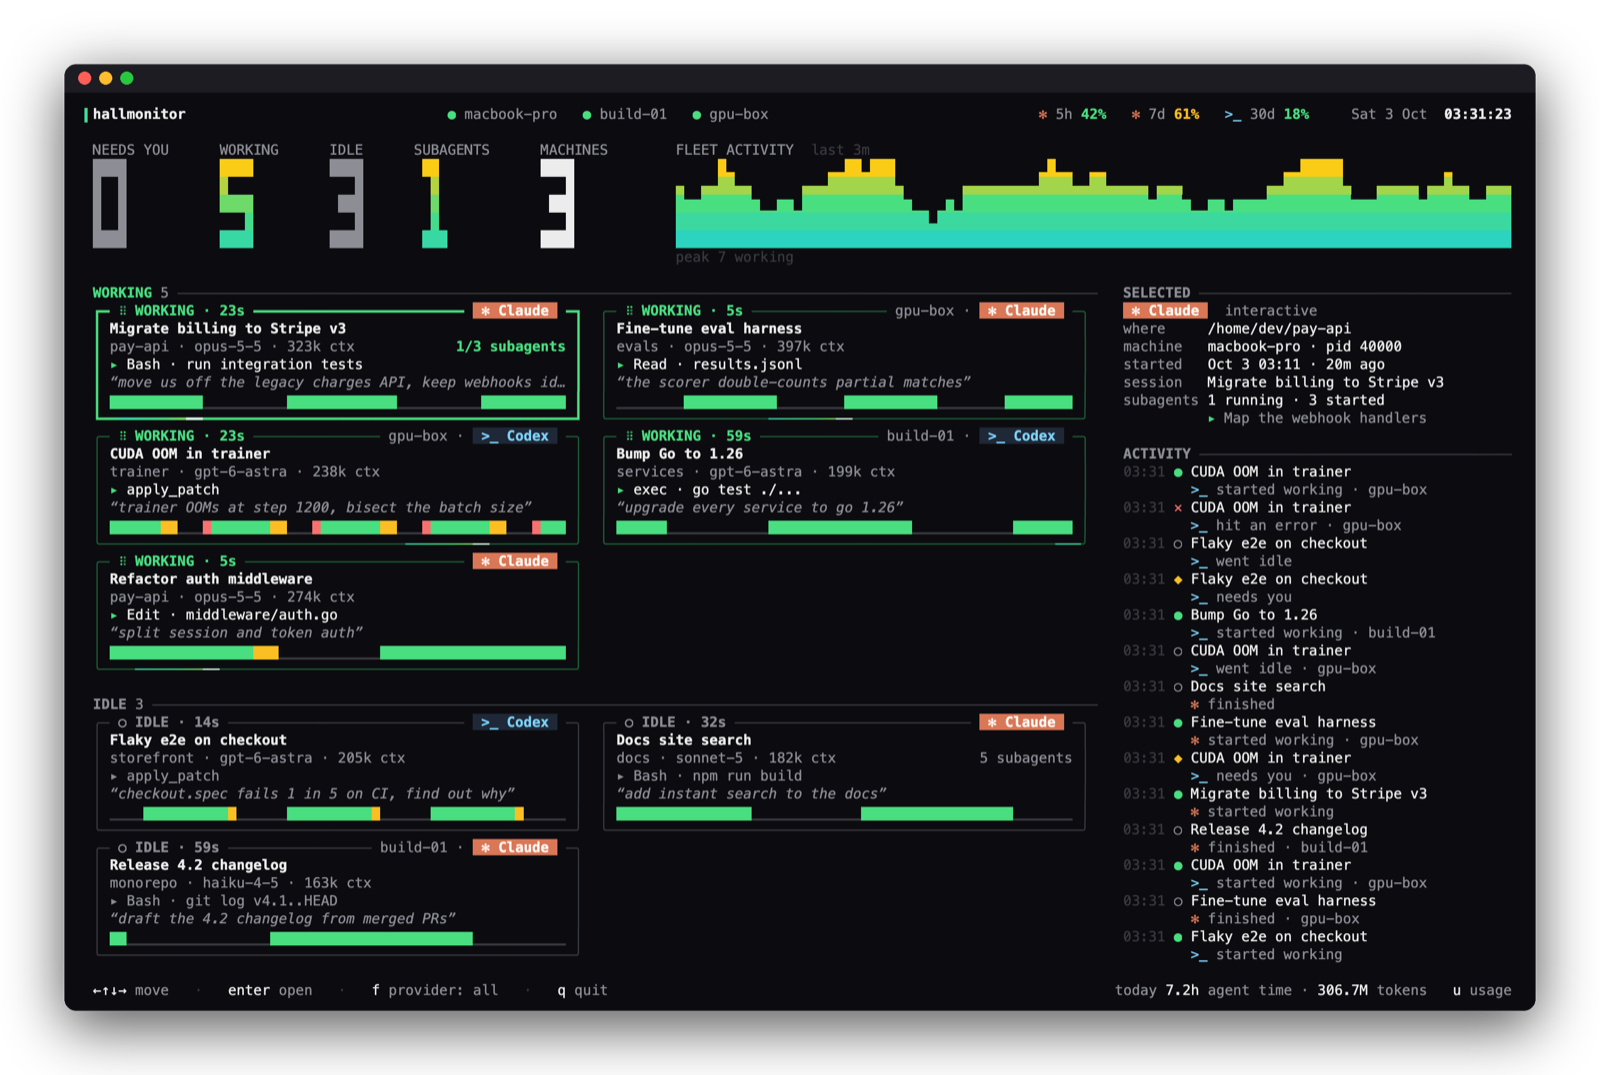This screenshot has width=1600, height=1075.
Task: Click the 'exec · go test ./...' line
Action: click(x=709, y=490)
